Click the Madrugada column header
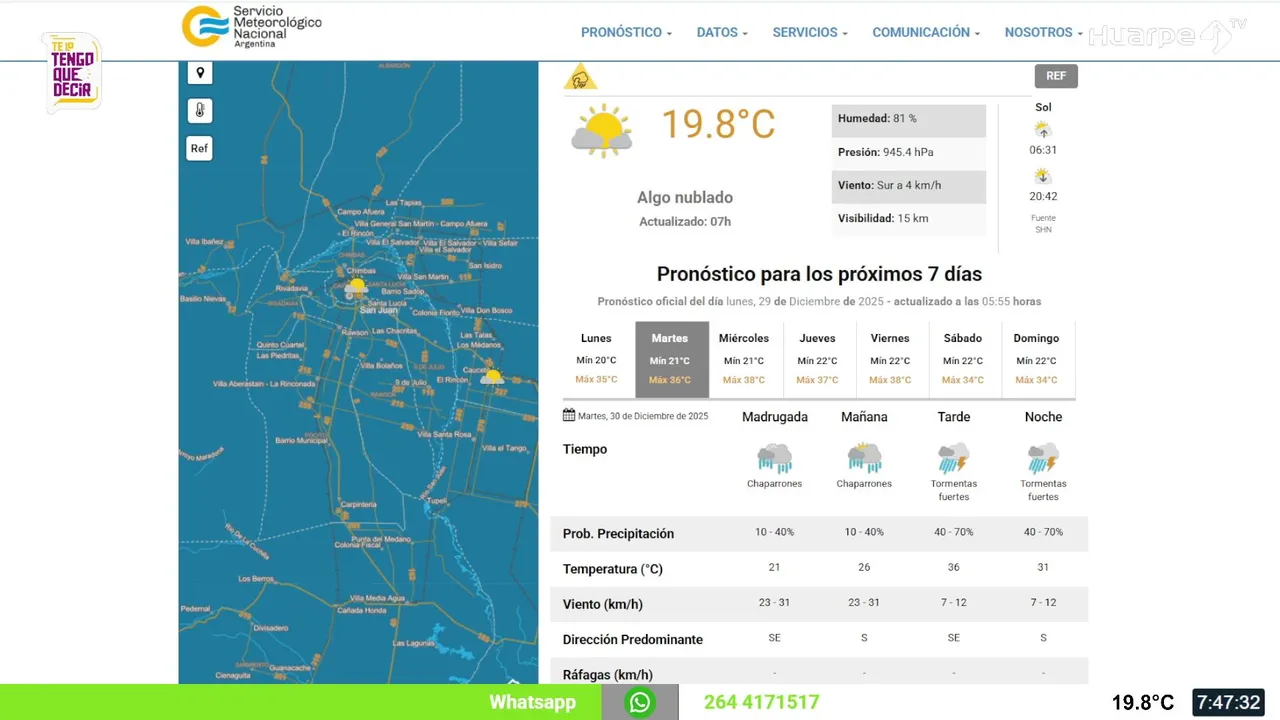 pos(775,417)
